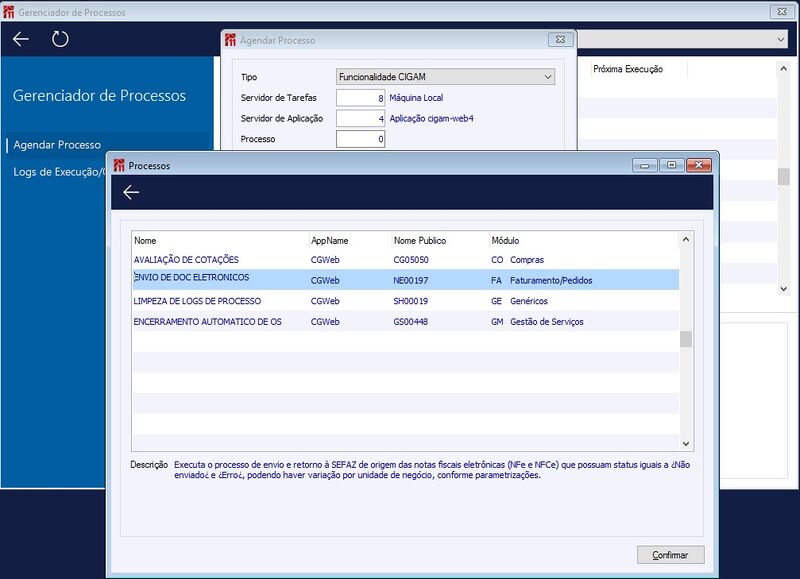Go back using arrow in Processos window
The height and width of the screenshot is (579, 800).
tap(131, 192)
